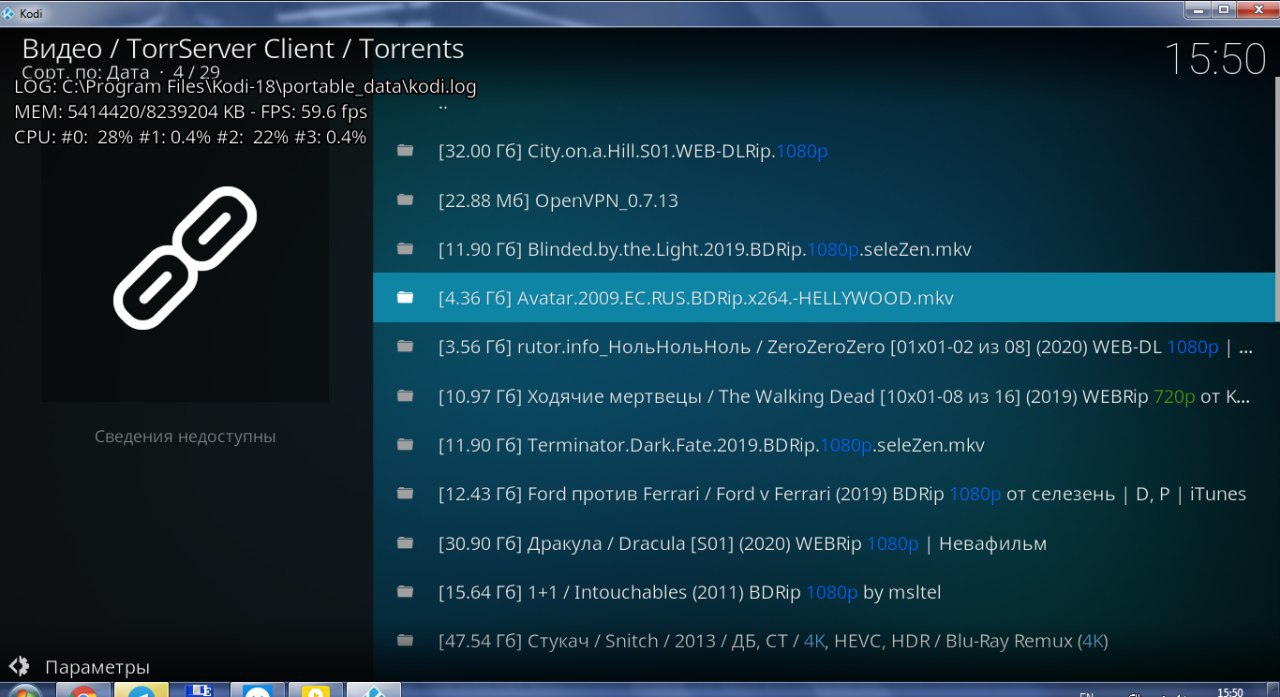Click the 15:50 clock in Kodi header
The image size is (1280, 697).
[1215, 59]
